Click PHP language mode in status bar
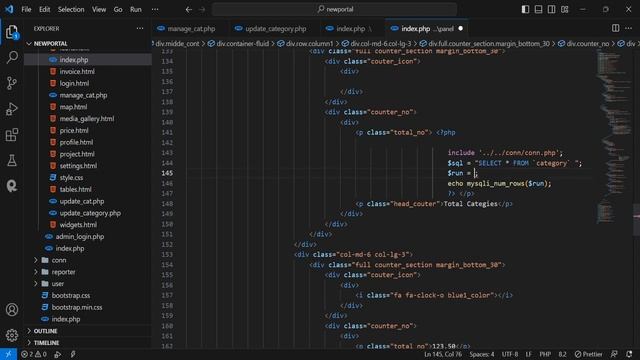 pyautogui.click(x=545, y=354)
